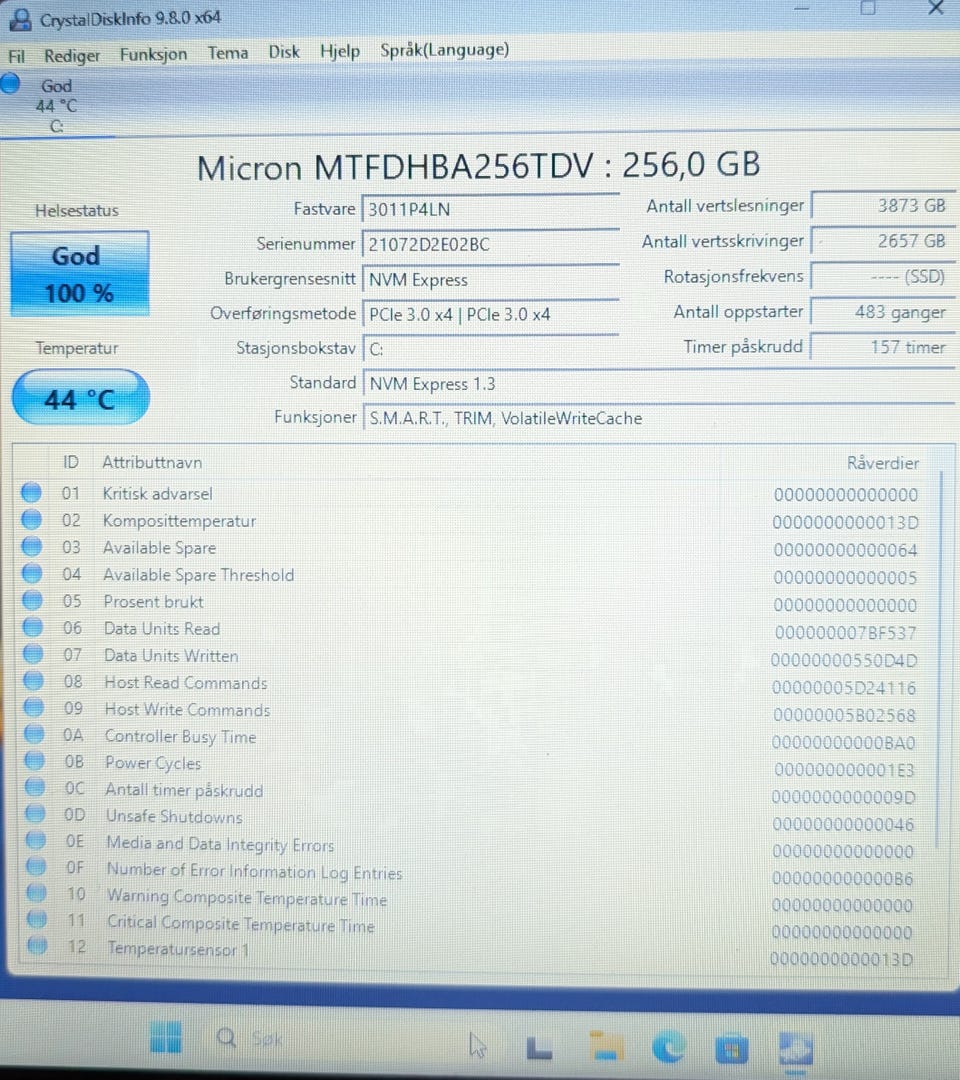Click the Stasjonsbokstav field C:
The height and width of the screenshot is (1080, 960).
point(490,349)
